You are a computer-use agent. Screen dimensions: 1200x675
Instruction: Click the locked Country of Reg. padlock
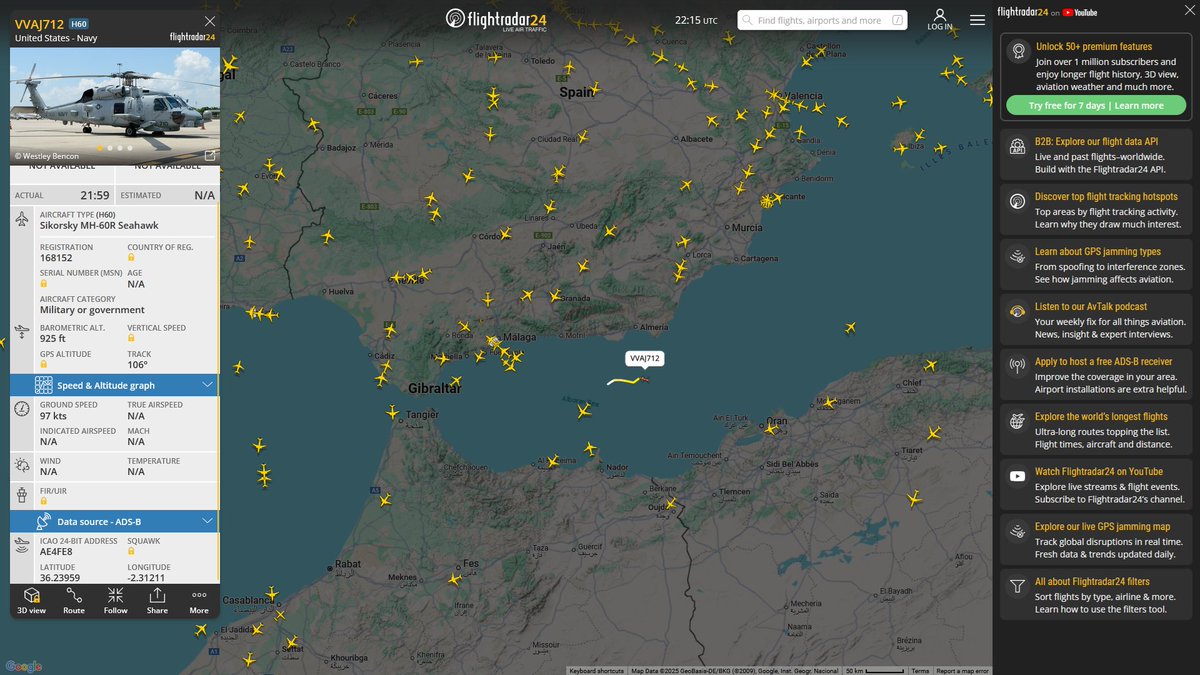click(131, 258)
